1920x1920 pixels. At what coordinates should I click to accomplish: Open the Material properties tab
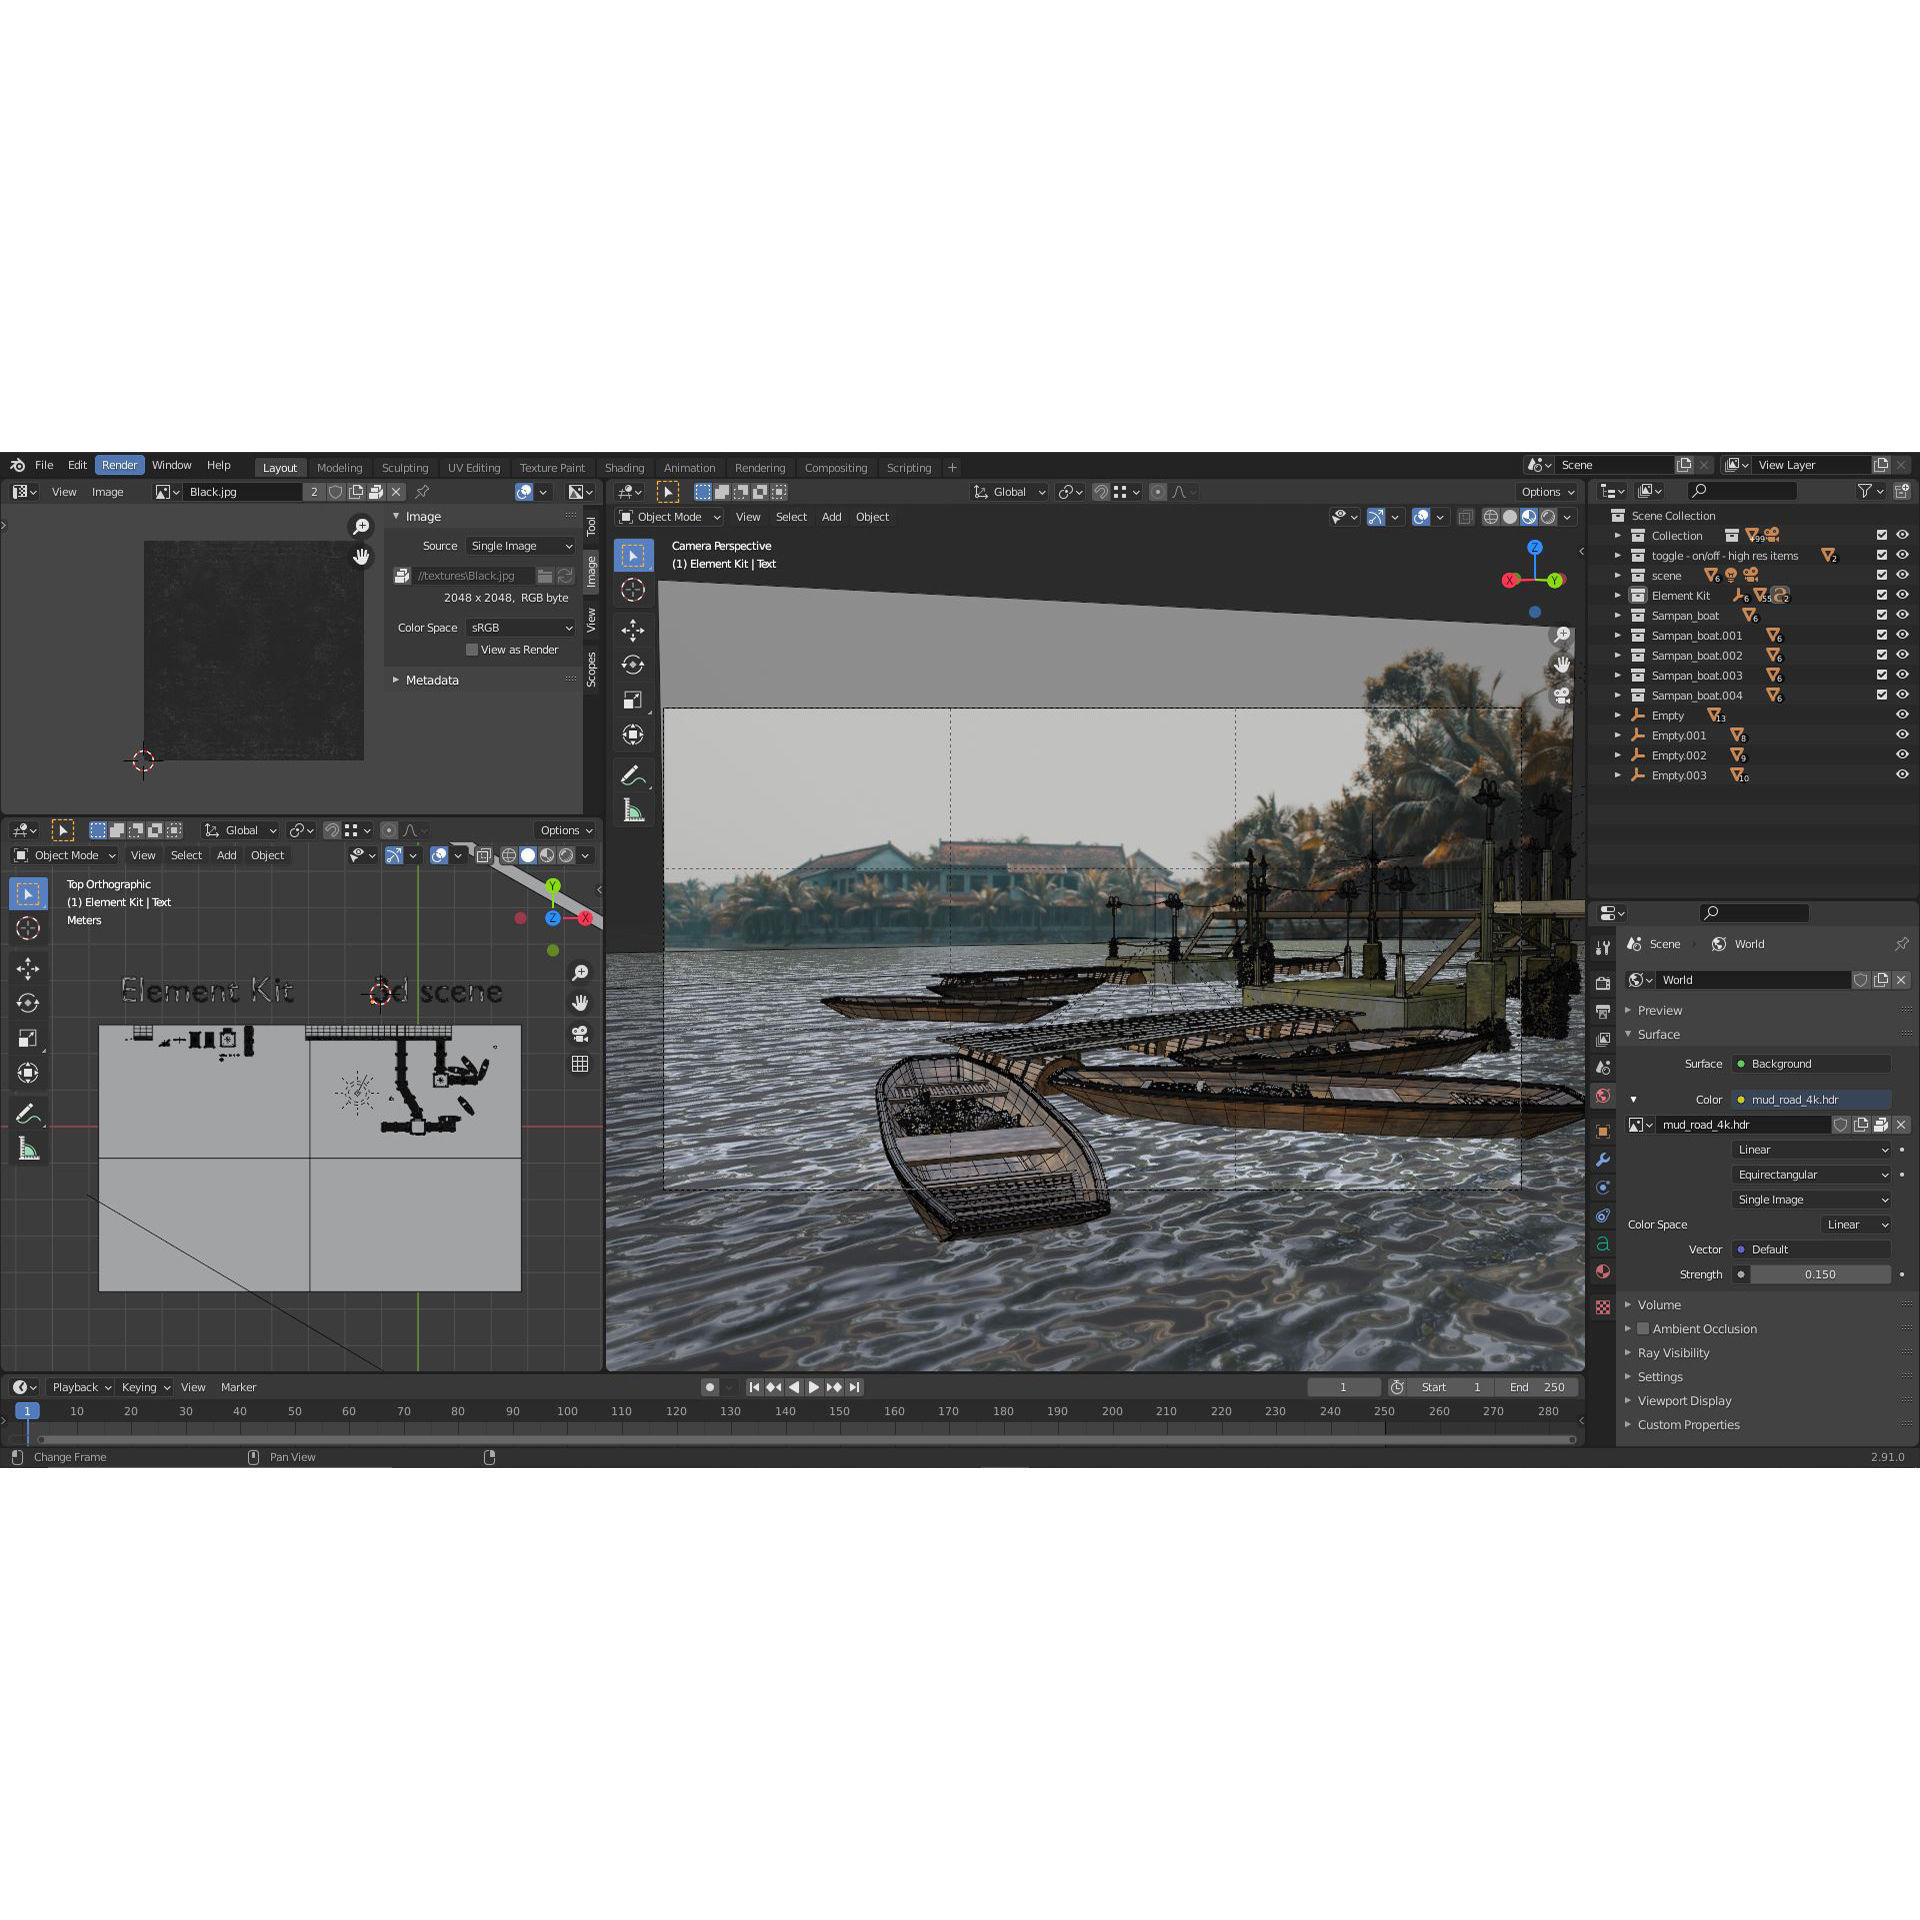pos(1603,1272)
